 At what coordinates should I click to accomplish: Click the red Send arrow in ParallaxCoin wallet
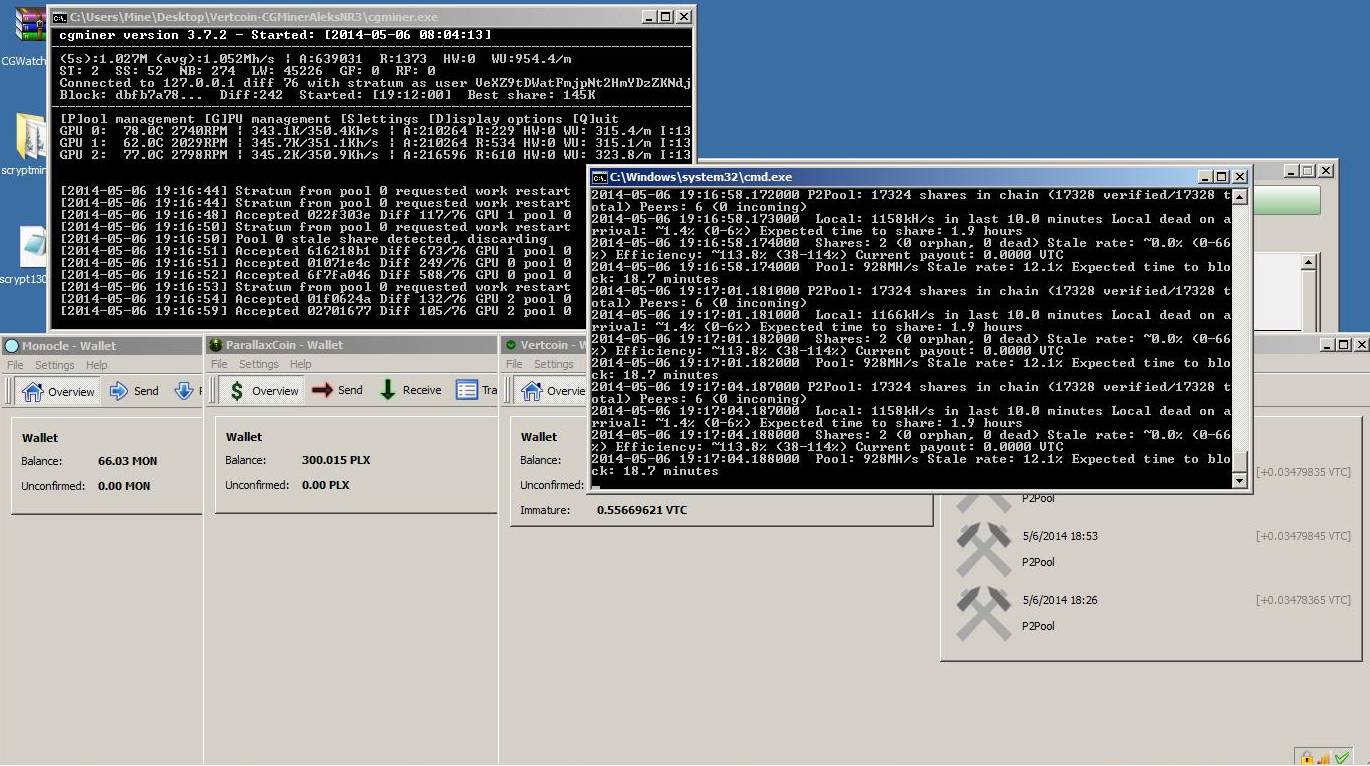click(322, 390)
